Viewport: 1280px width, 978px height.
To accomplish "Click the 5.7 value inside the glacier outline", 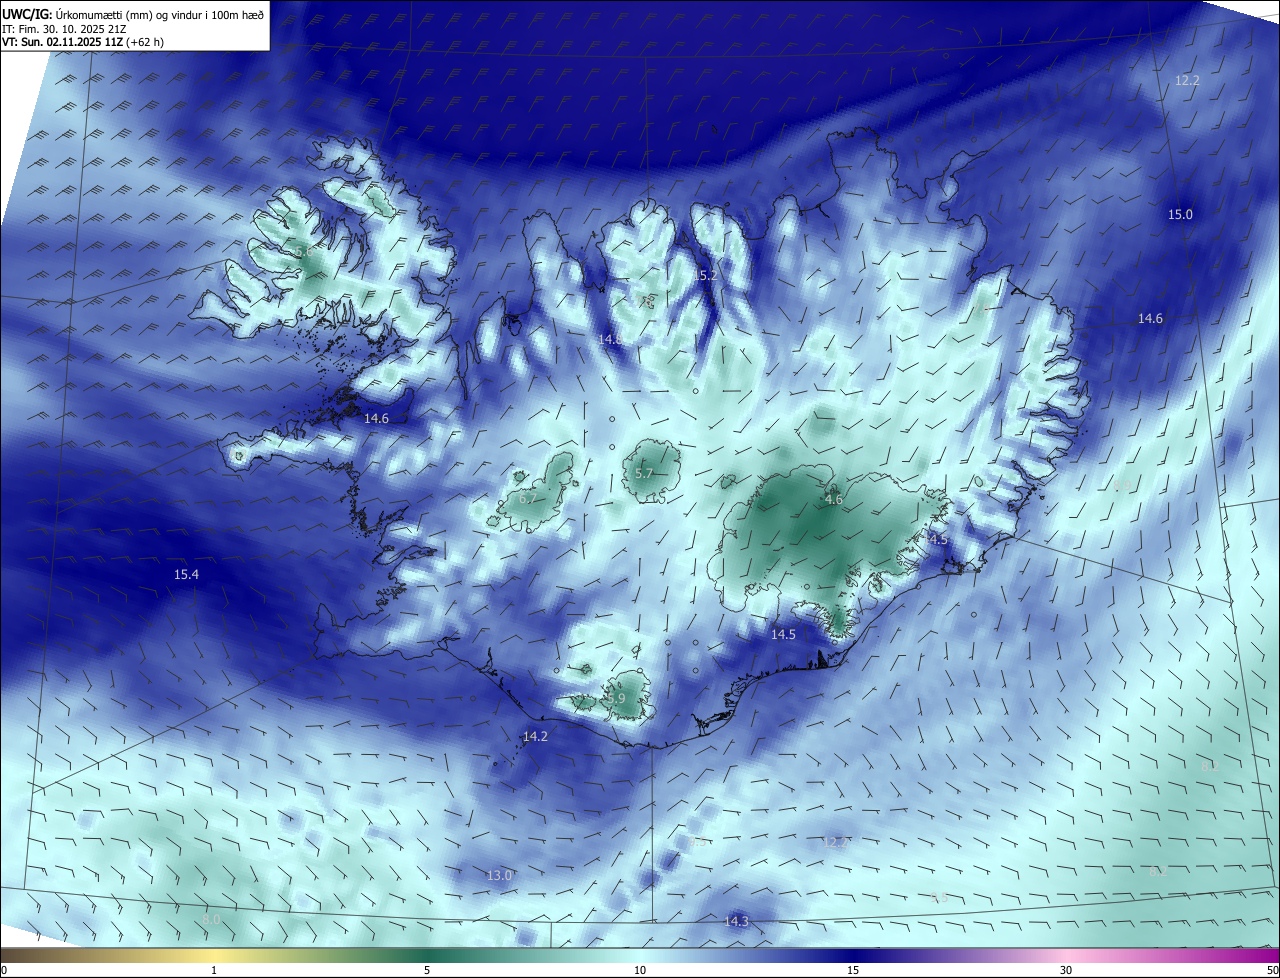I will point(644,473).
